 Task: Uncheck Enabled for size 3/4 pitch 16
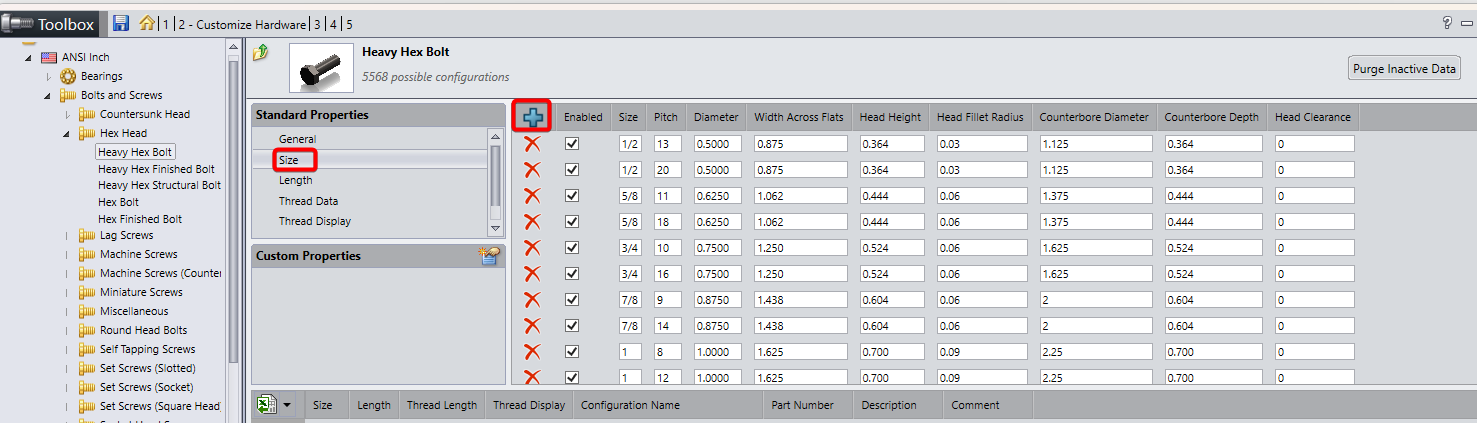point(572,274)
